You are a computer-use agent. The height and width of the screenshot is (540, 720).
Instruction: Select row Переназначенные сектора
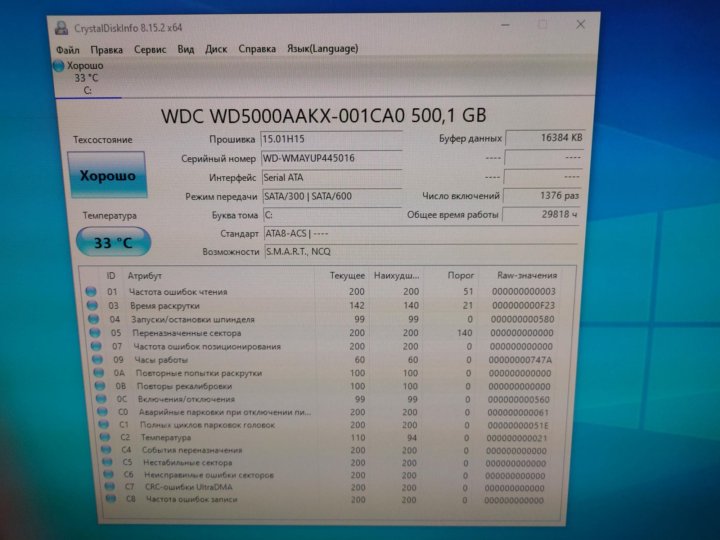(325, 333)
